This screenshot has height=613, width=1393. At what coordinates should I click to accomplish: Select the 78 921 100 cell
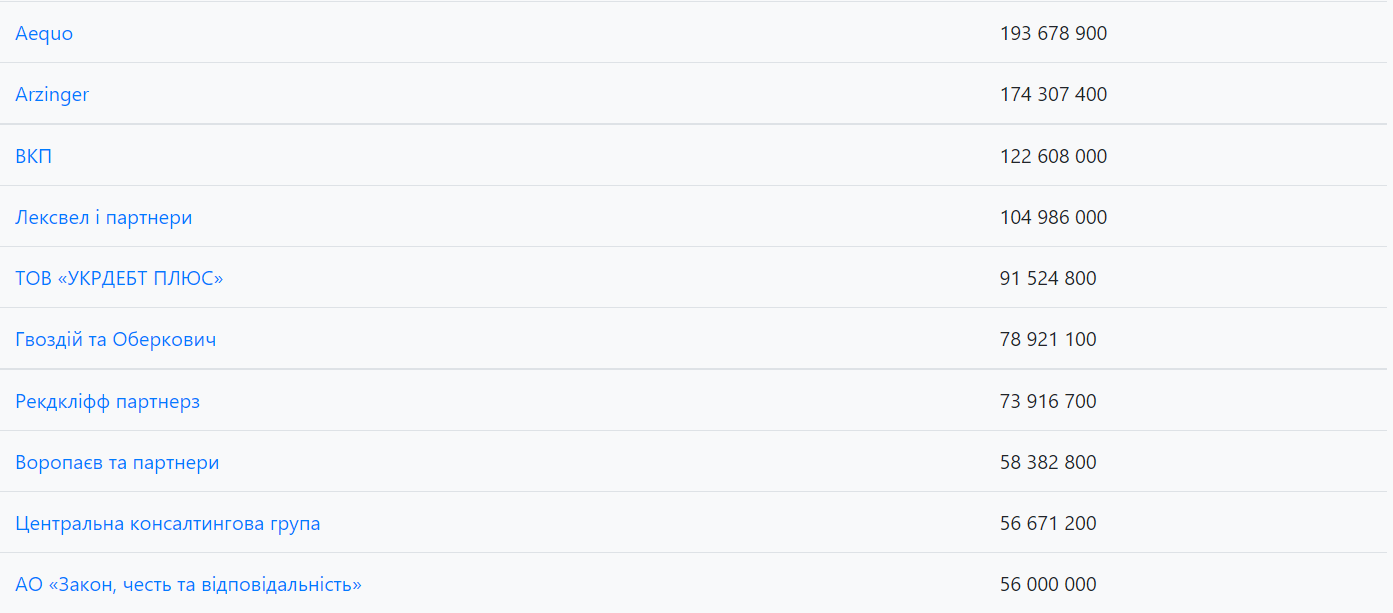coord(1048,339)
